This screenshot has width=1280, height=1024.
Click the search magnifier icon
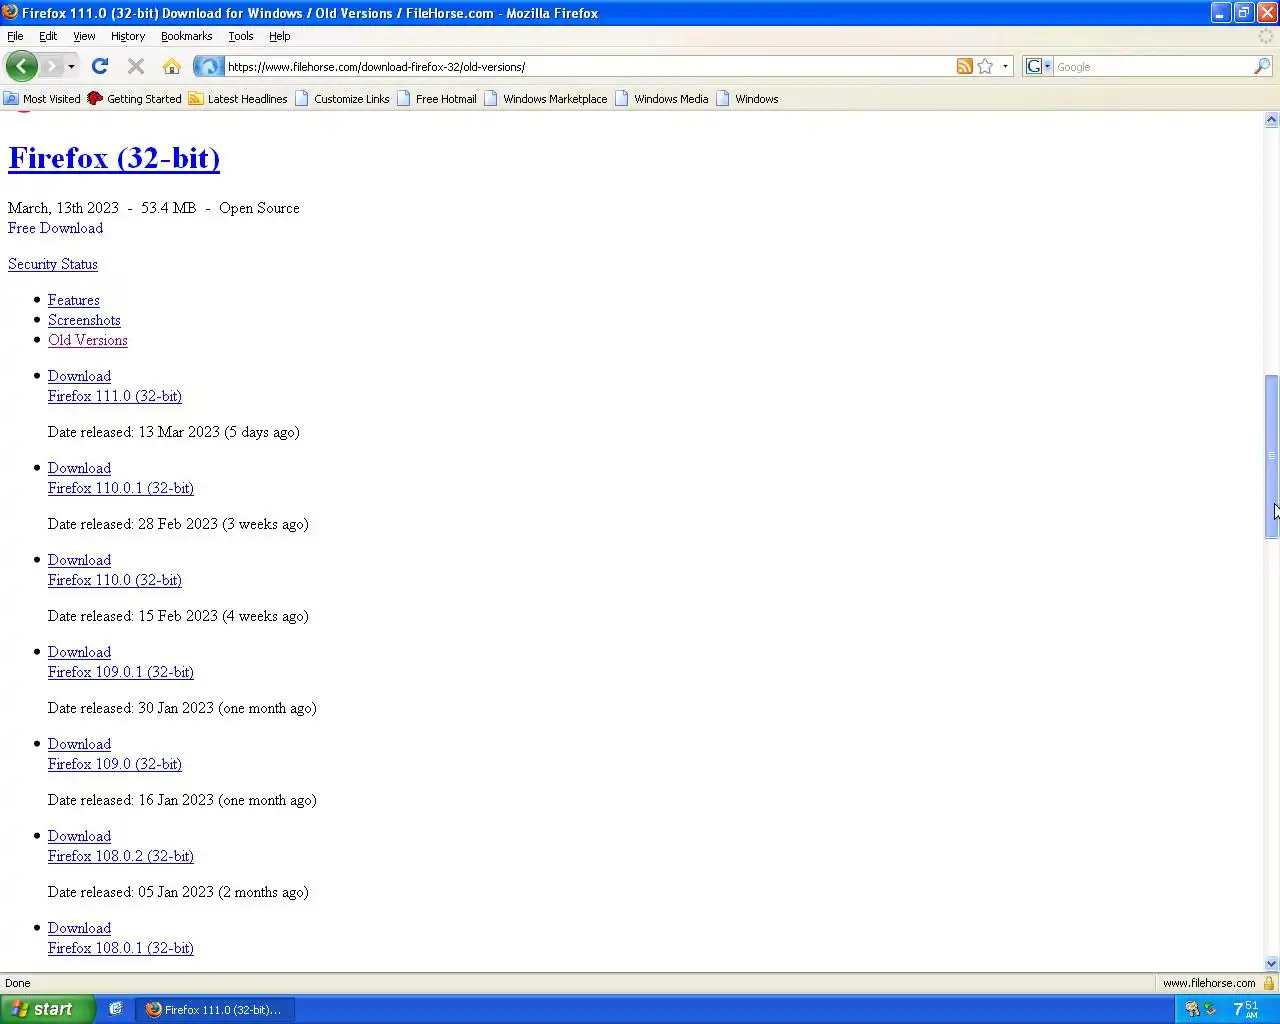[x=1262, y=66]
